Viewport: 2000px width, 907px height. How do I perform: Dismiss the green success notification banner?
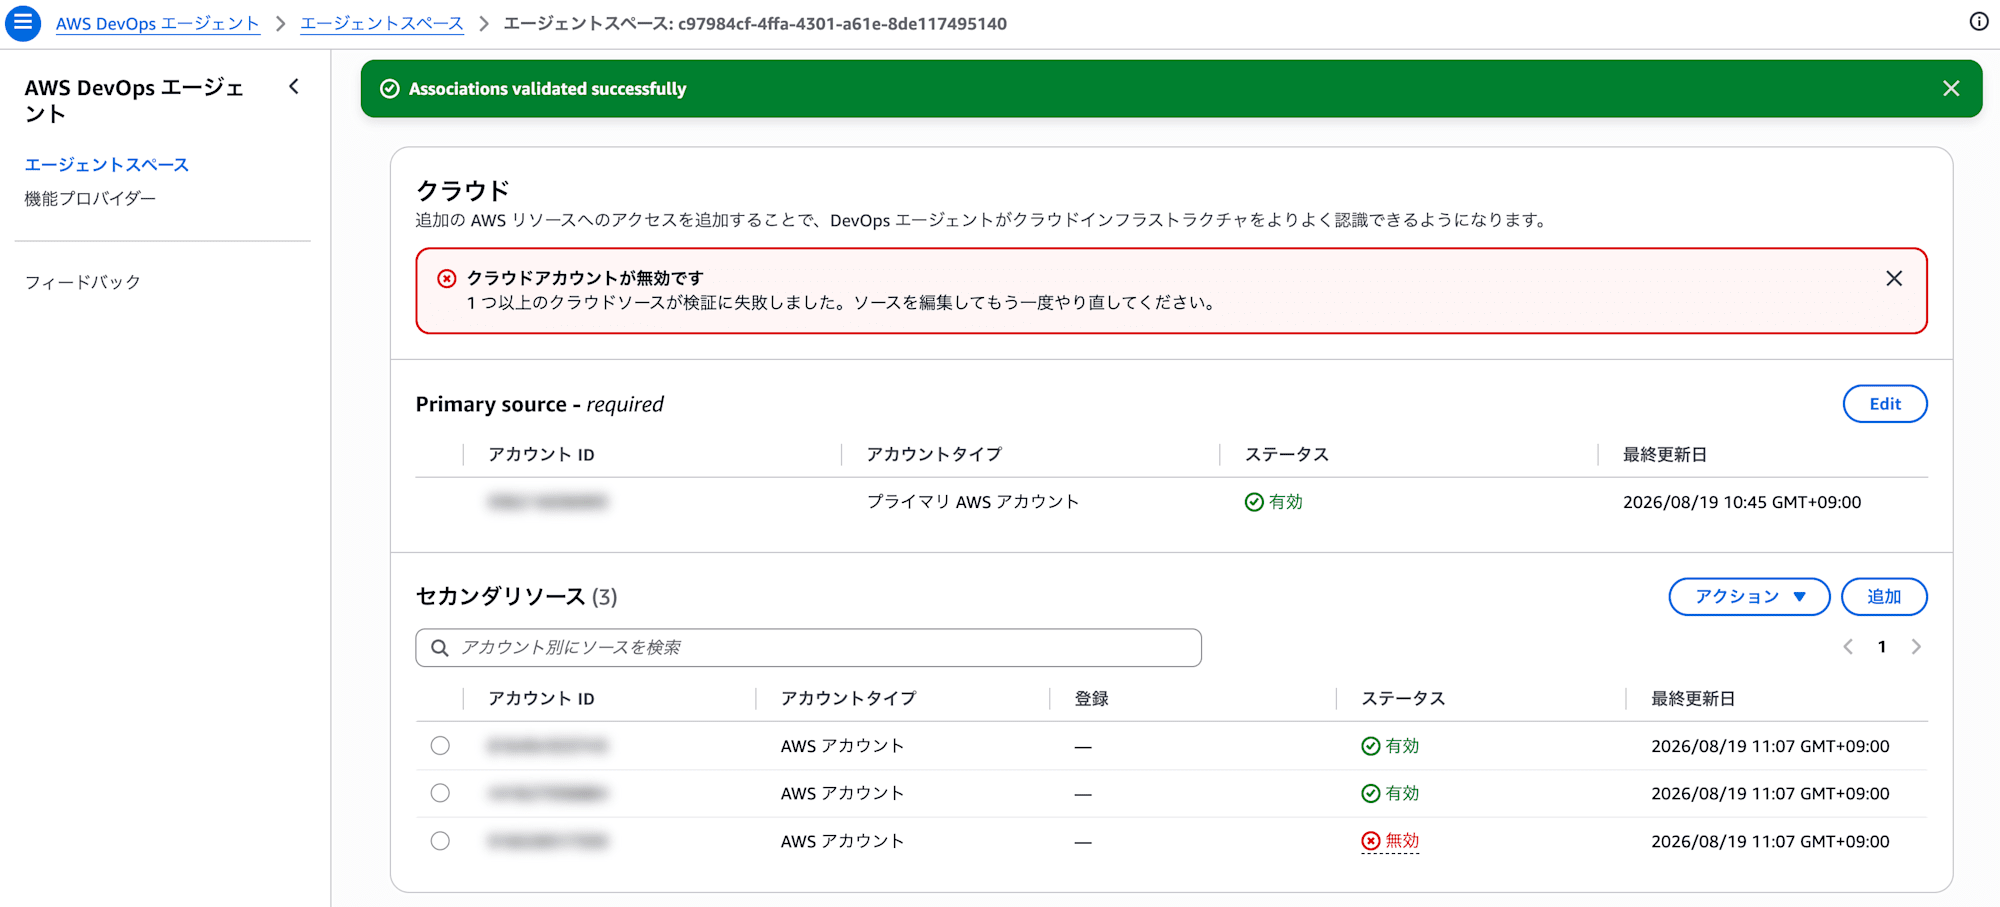pos(1950,89)
